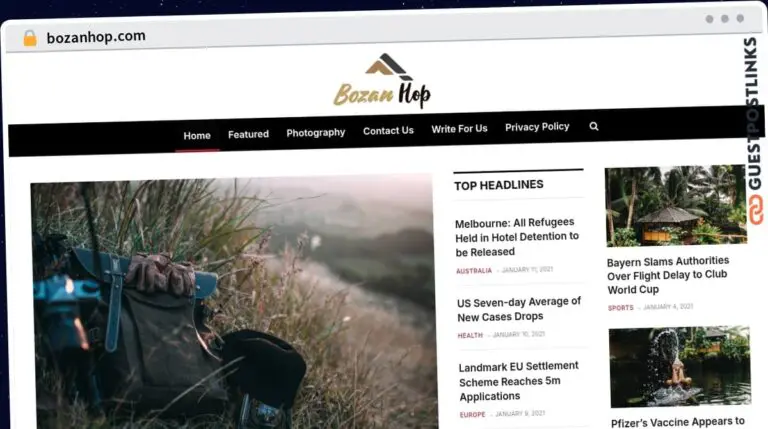Click the AUSTRALIA category tag

click(x=474, y=271)
